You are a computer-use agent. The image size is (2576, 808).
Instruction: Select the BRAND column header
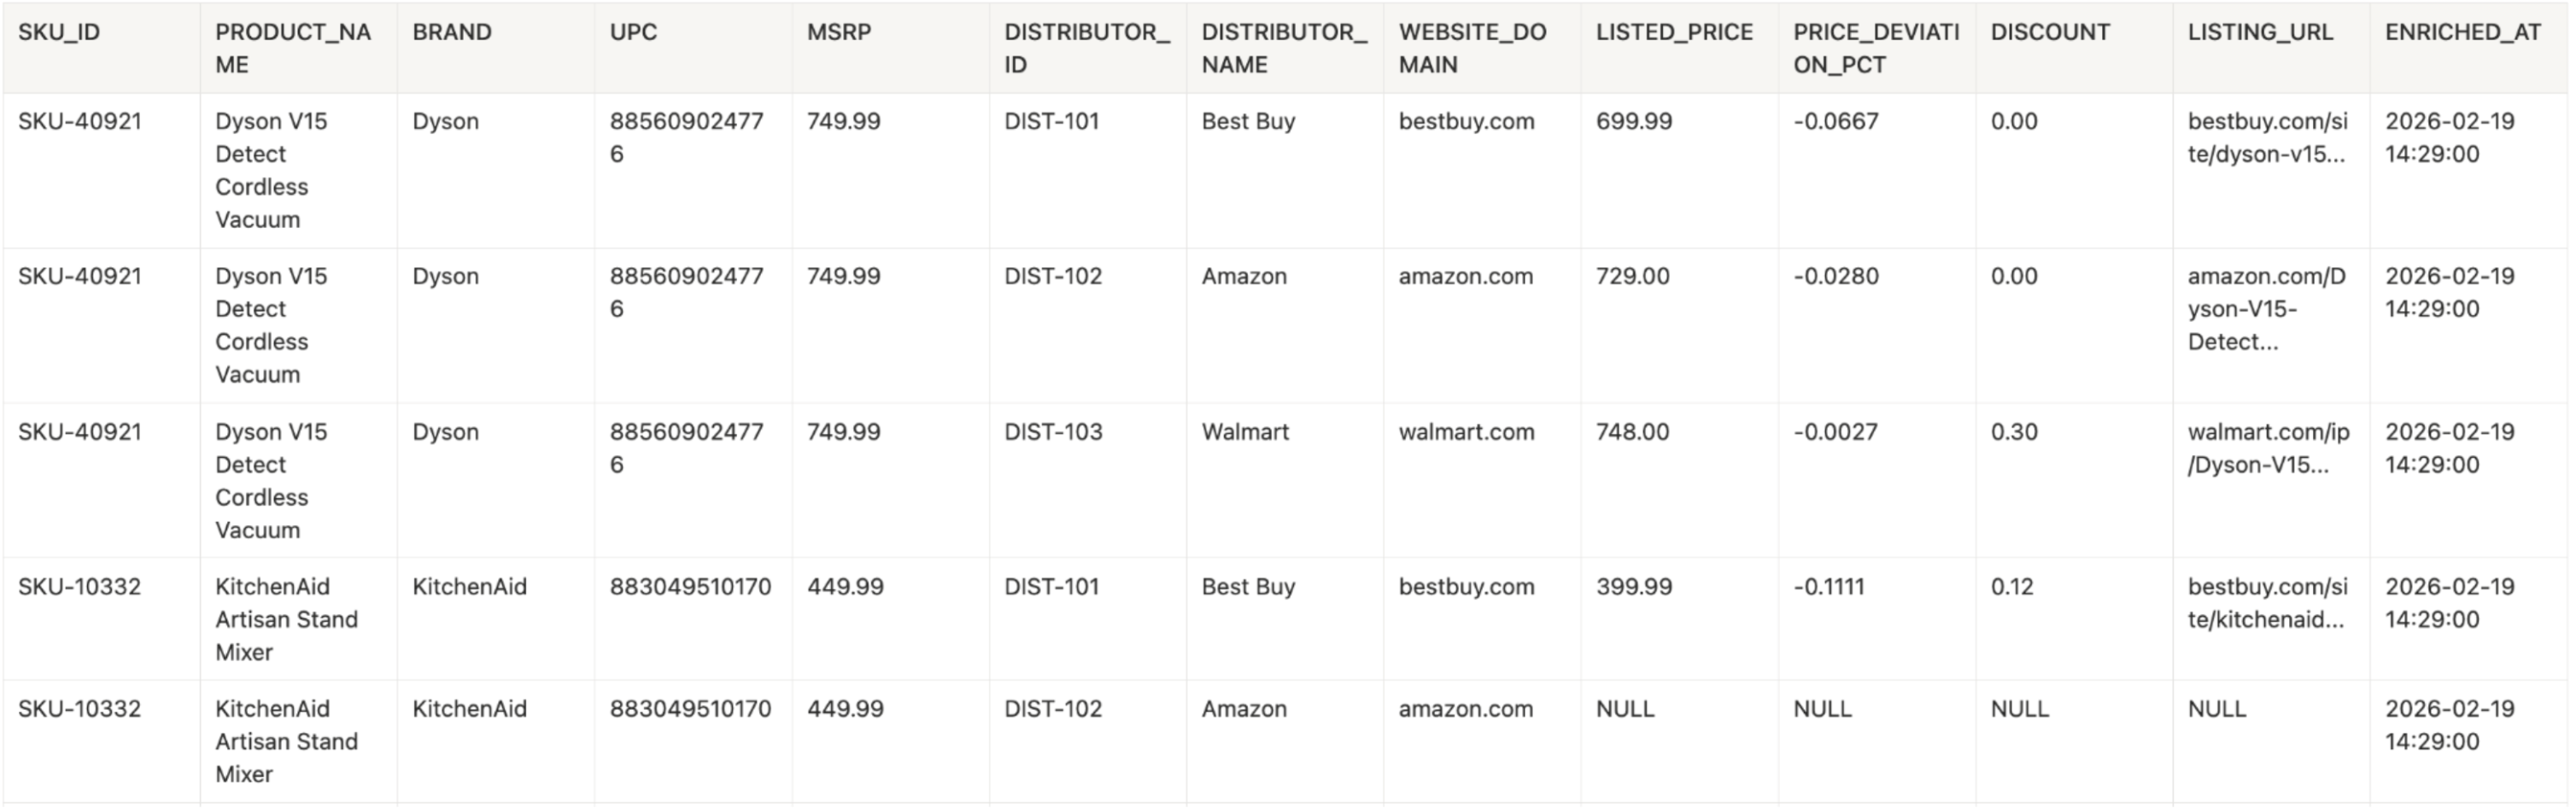pos(452,33)
